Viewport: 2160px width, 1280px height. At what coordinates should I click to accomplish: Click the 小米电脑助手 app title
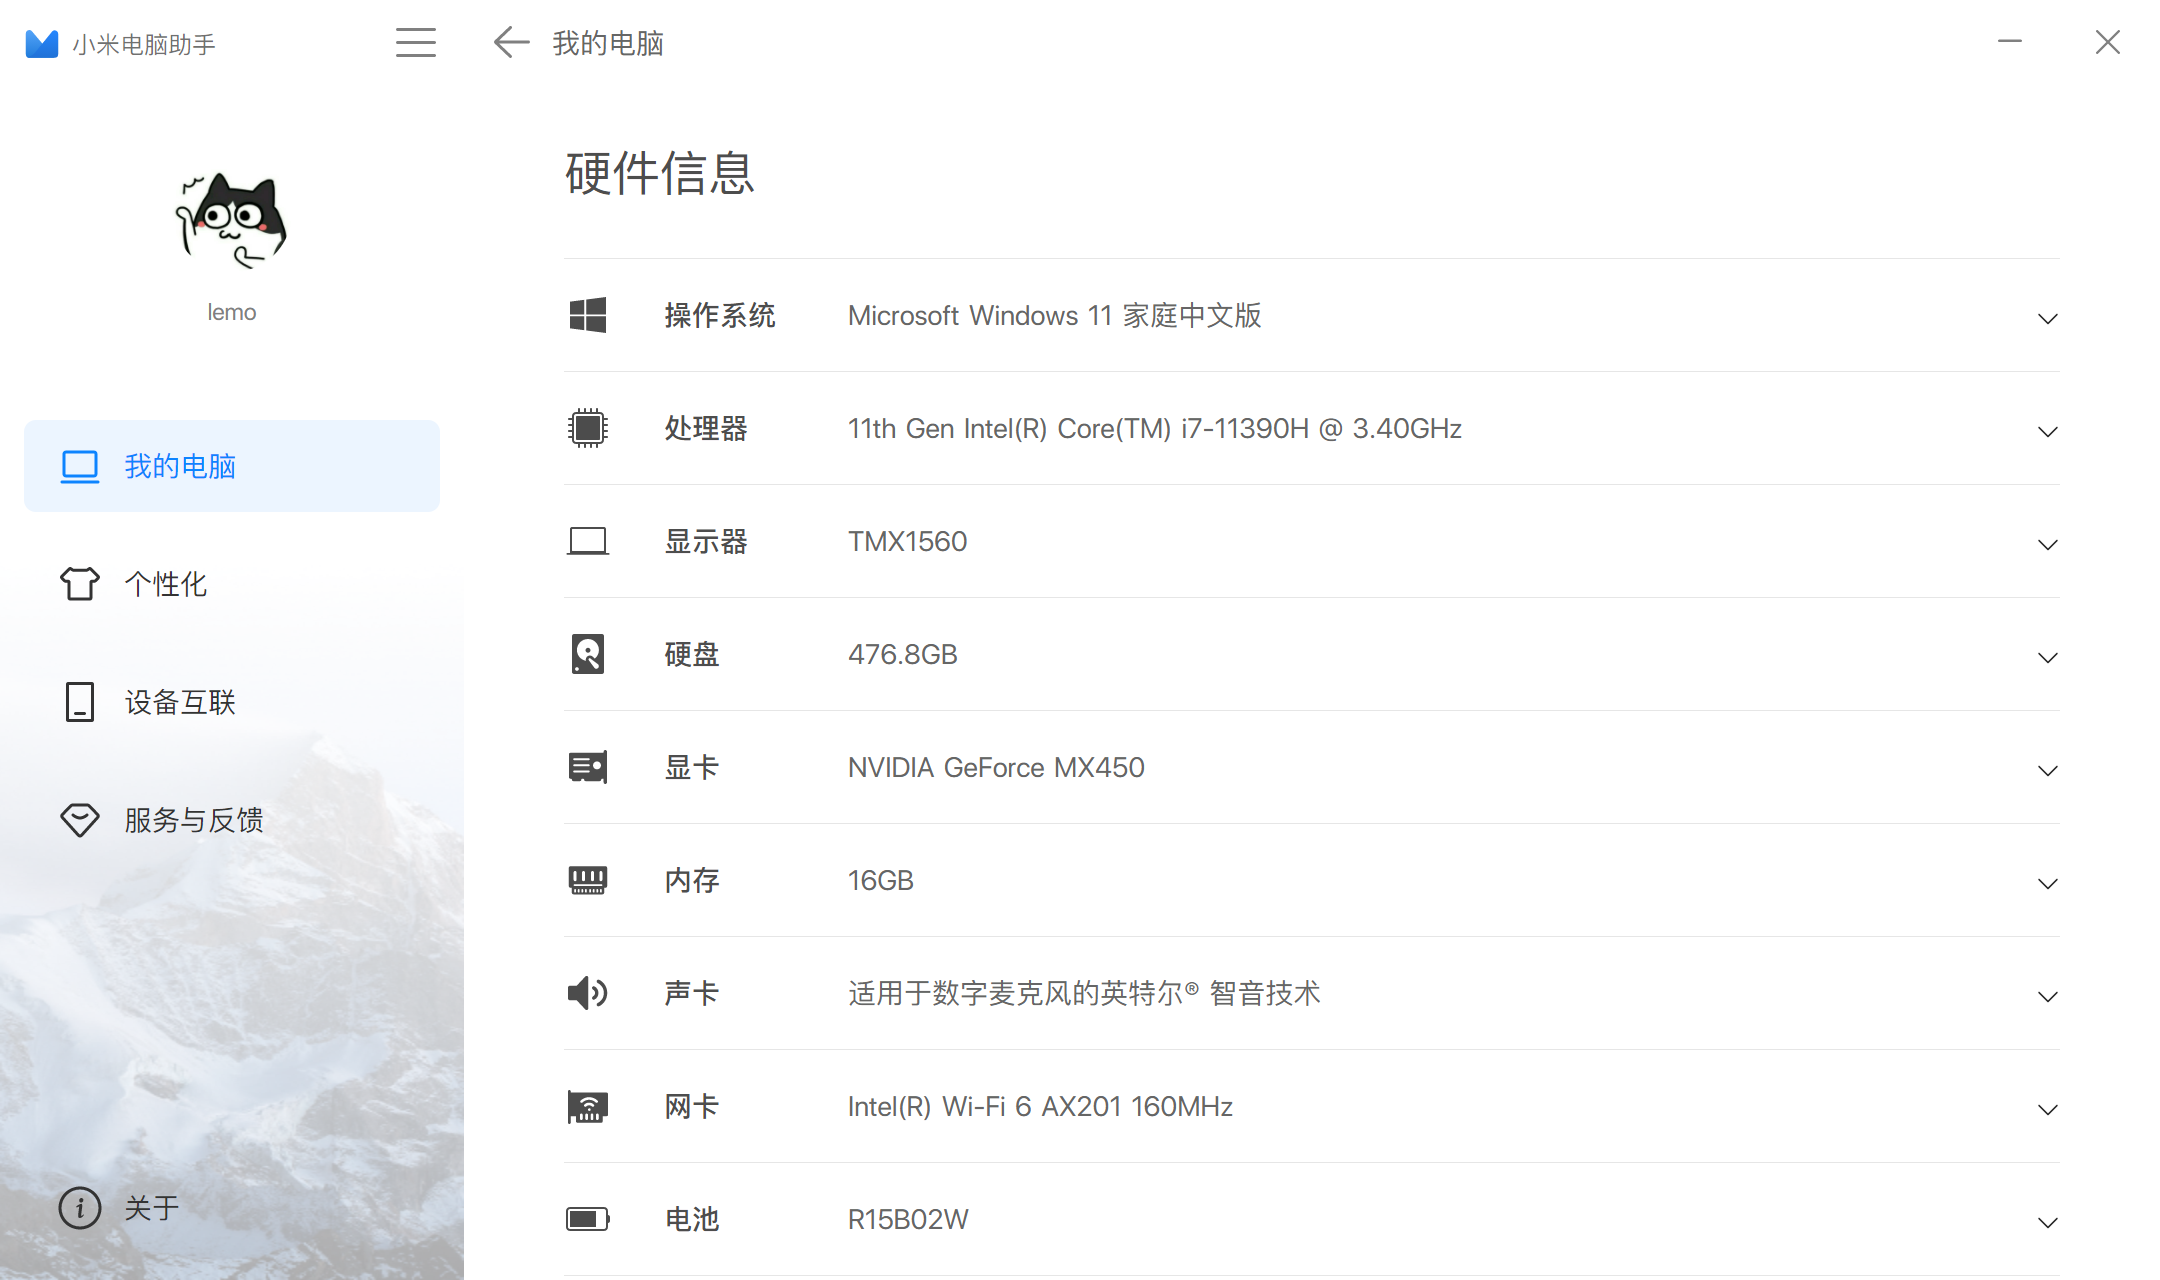point(144,45)
